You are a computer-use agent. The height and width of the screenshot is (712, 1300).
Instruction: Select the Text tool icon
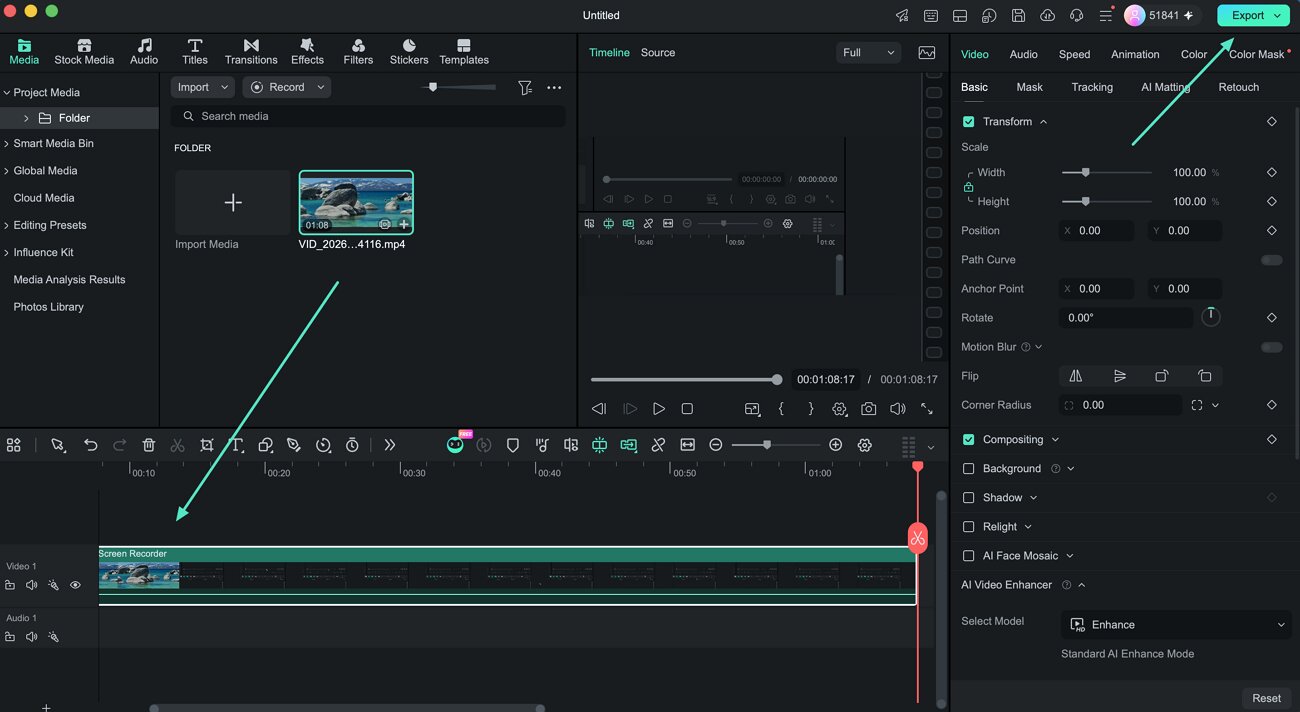(x=237, y=445)
